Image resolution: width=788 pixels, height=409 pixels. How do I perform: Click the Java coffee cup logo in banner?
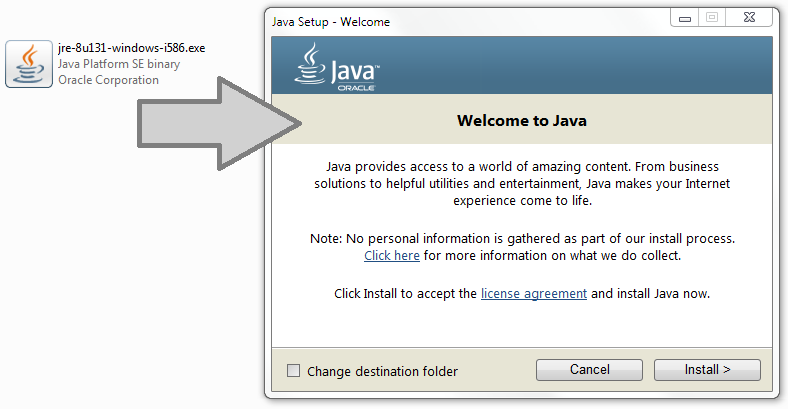[310, 63]
